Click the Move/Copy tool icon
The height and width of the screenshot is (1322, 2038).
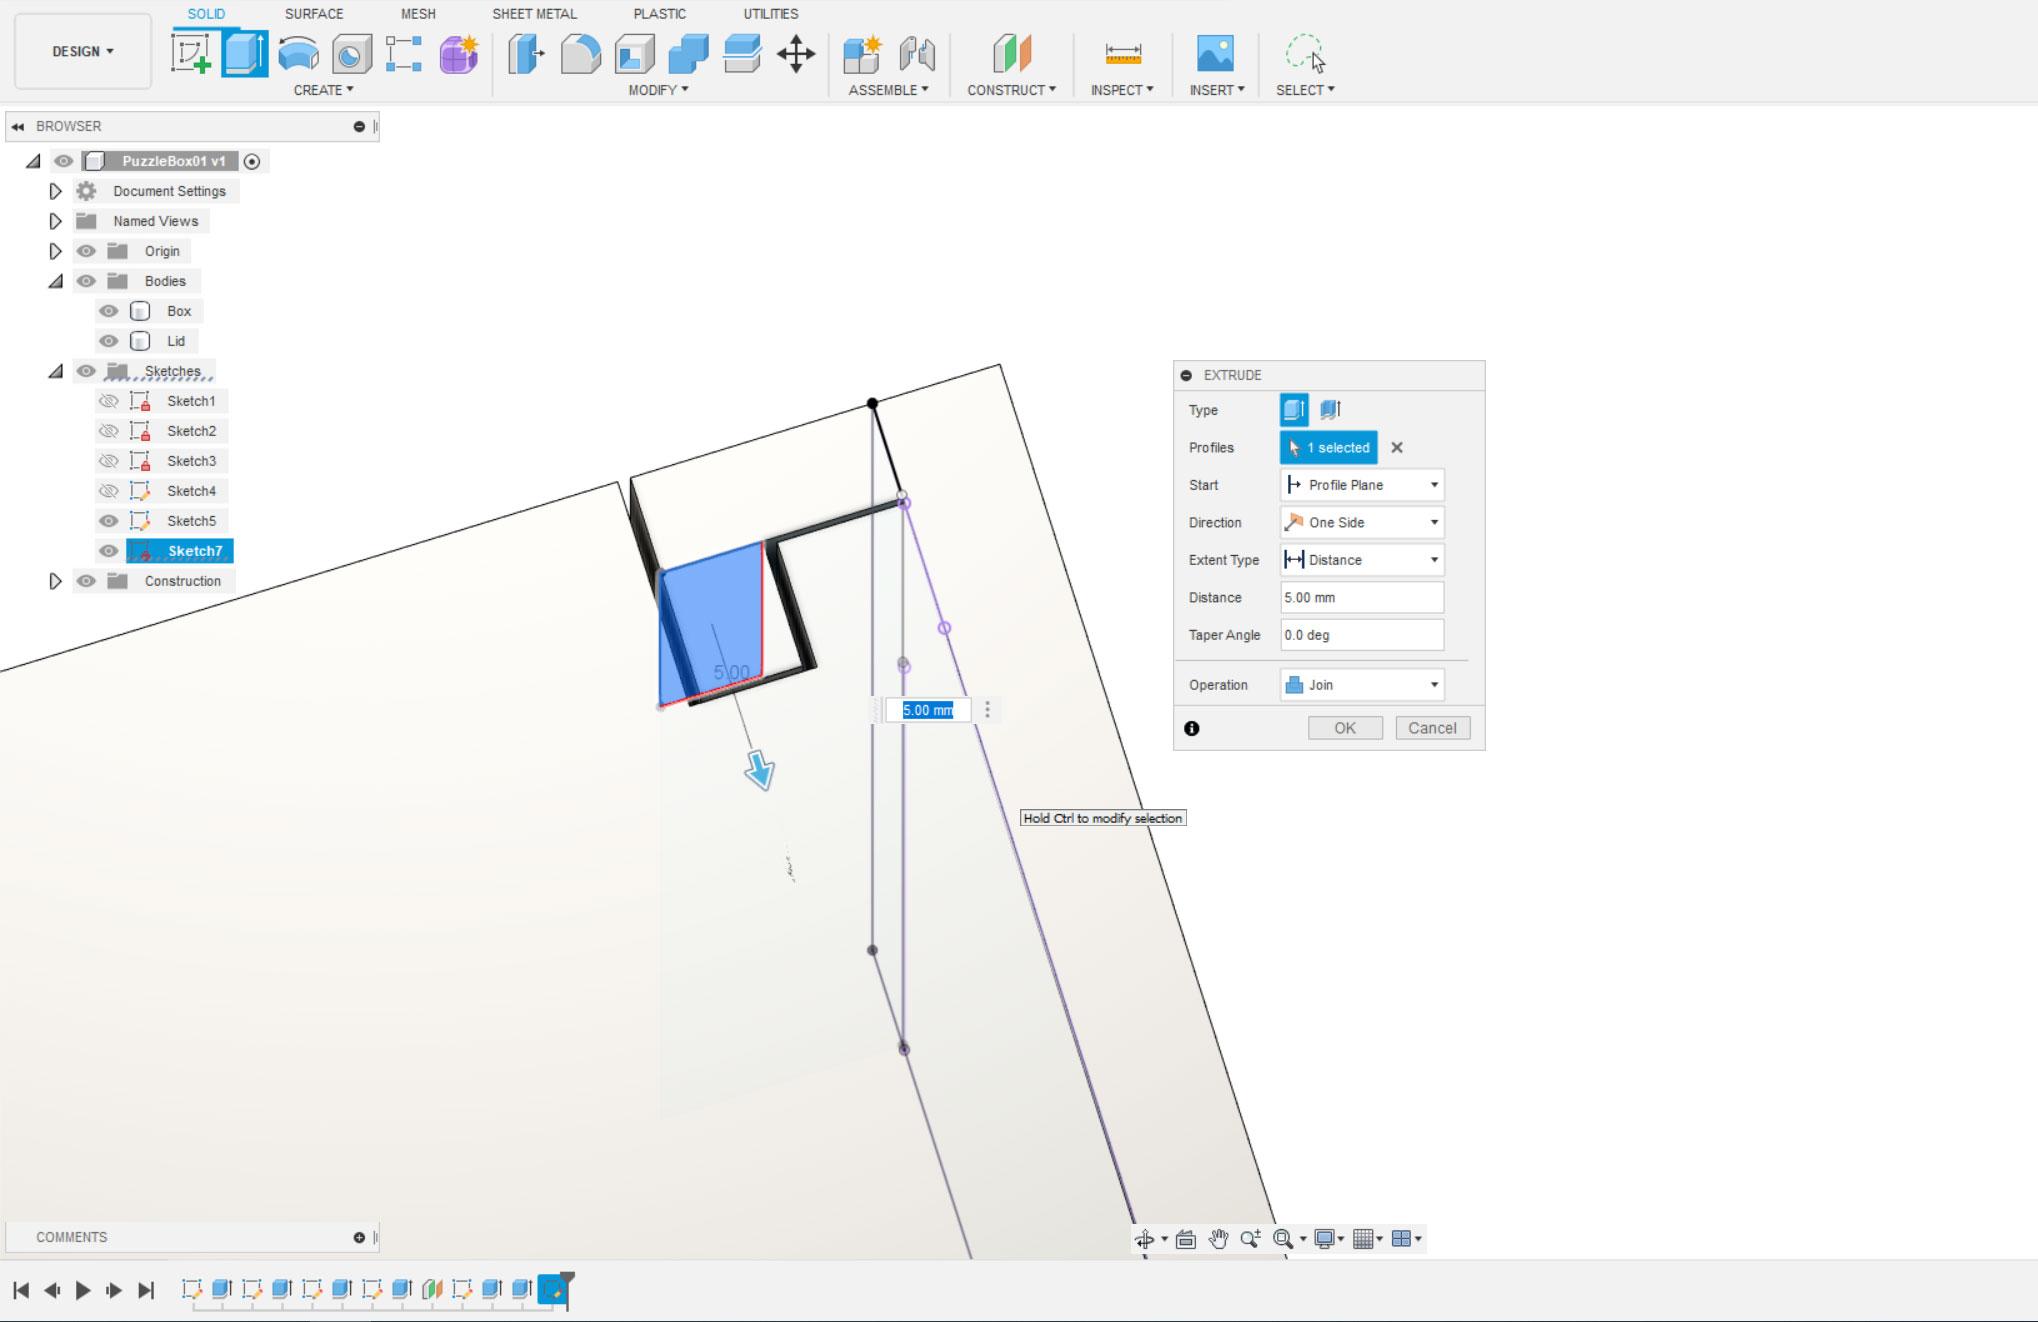798,53
